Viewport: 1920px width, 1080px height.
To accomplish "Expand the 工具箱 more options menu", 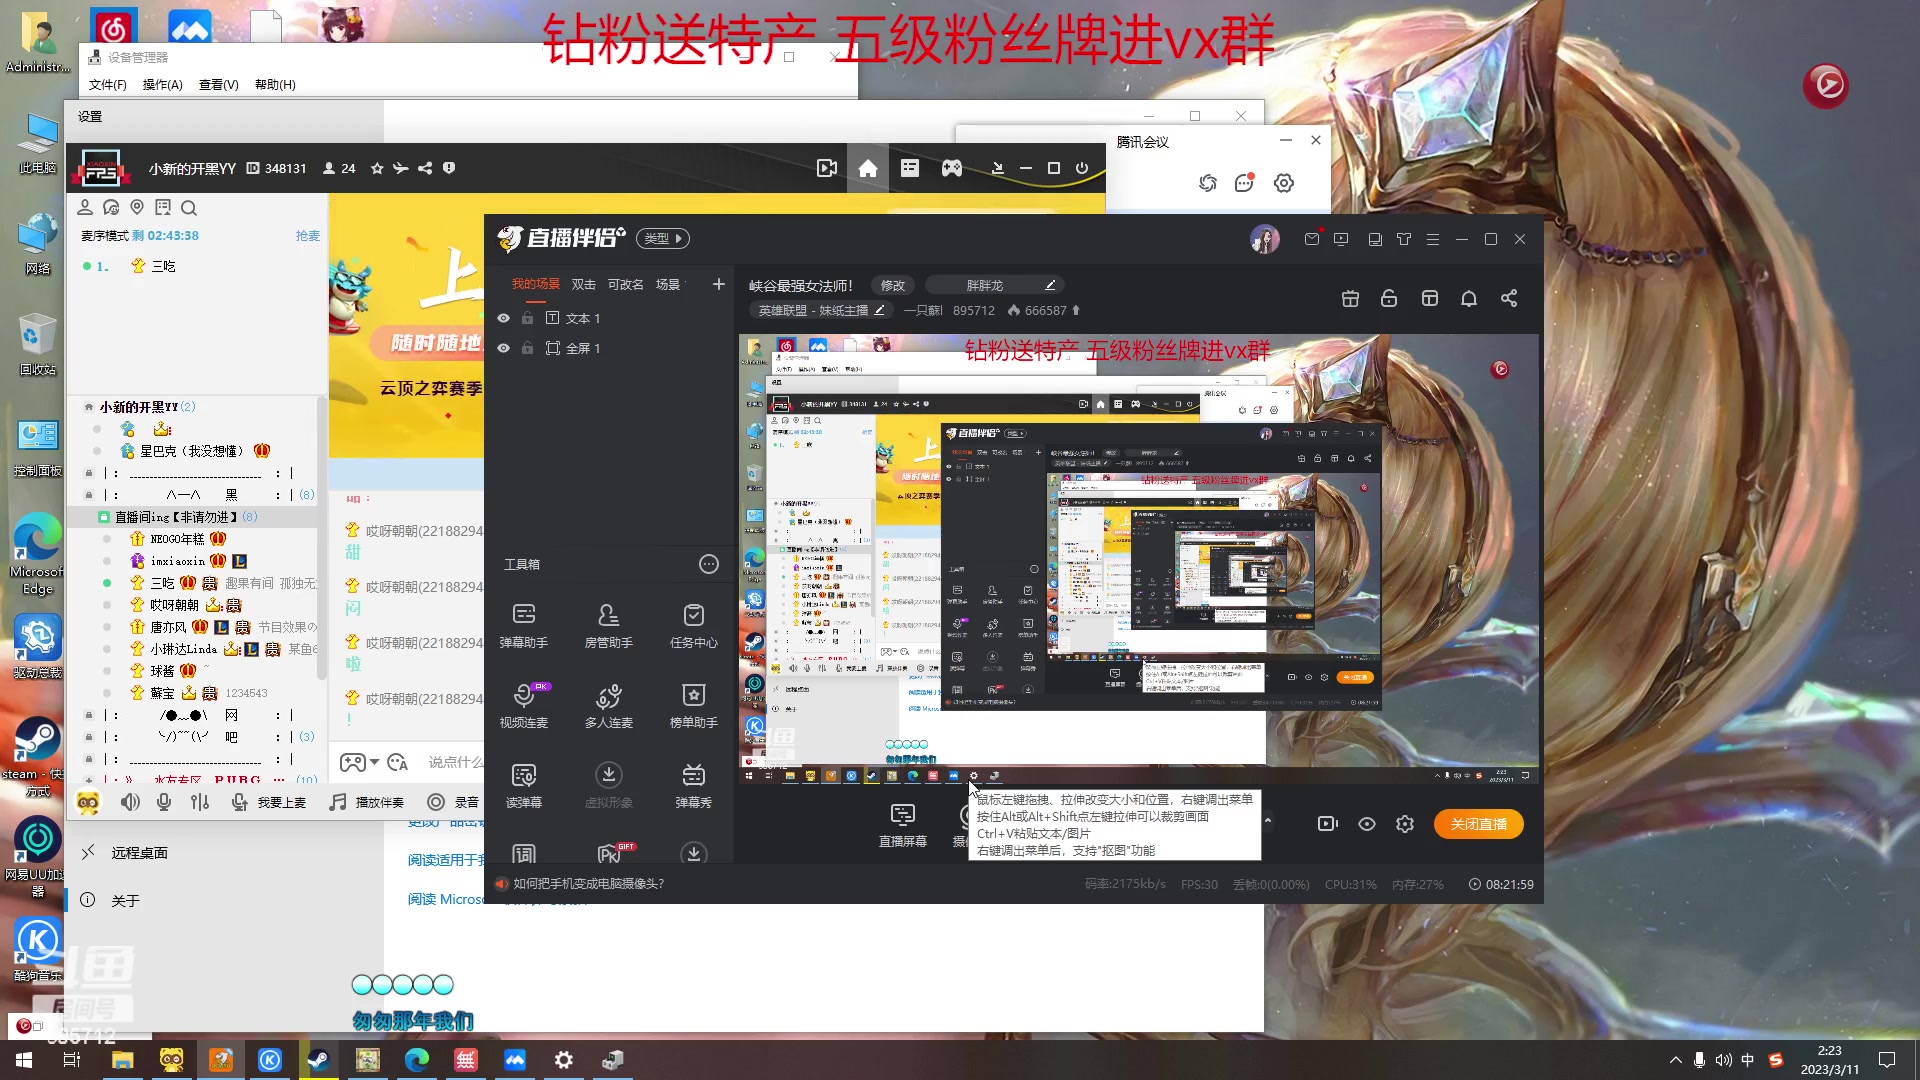I will (709, 564).
